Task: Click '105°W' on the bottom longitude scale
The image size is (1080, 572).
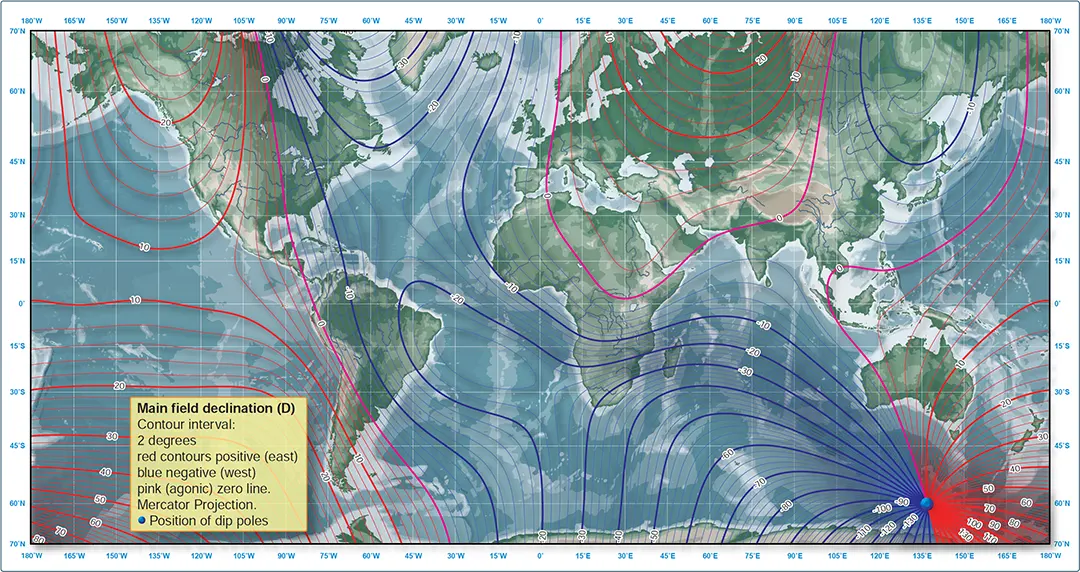Action: (243, 555)
